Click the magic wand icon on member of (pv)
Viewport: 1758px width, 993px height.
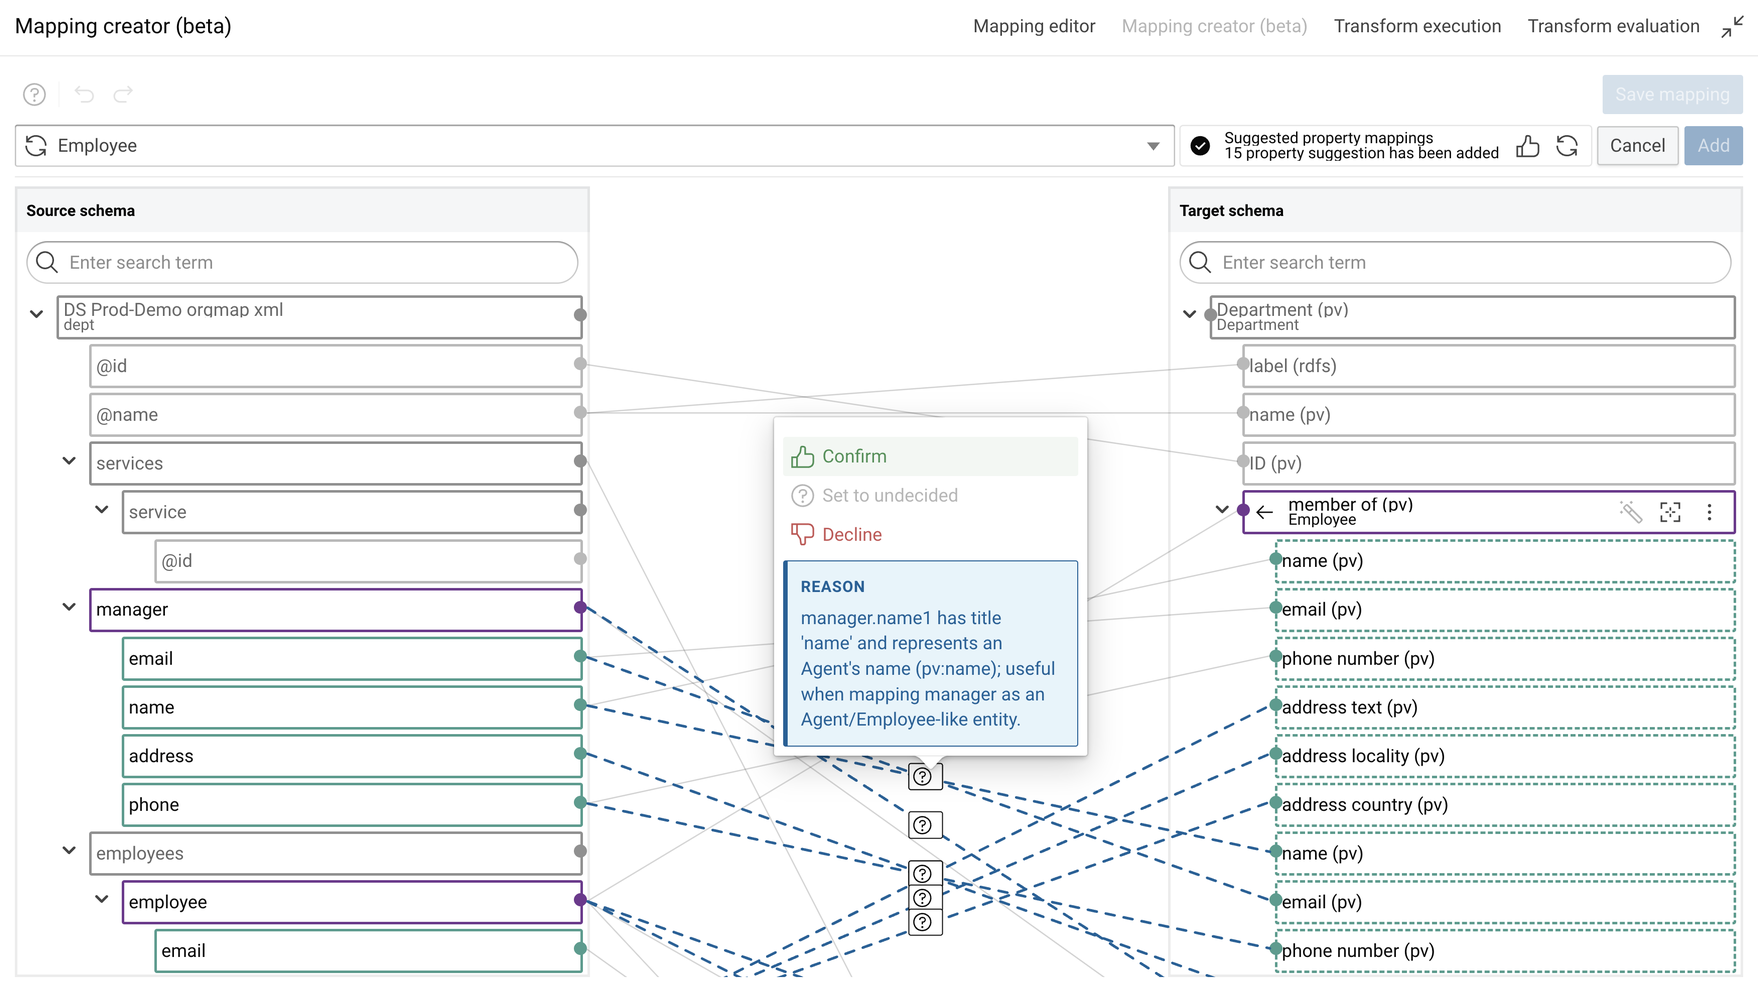pos(1631,511)
